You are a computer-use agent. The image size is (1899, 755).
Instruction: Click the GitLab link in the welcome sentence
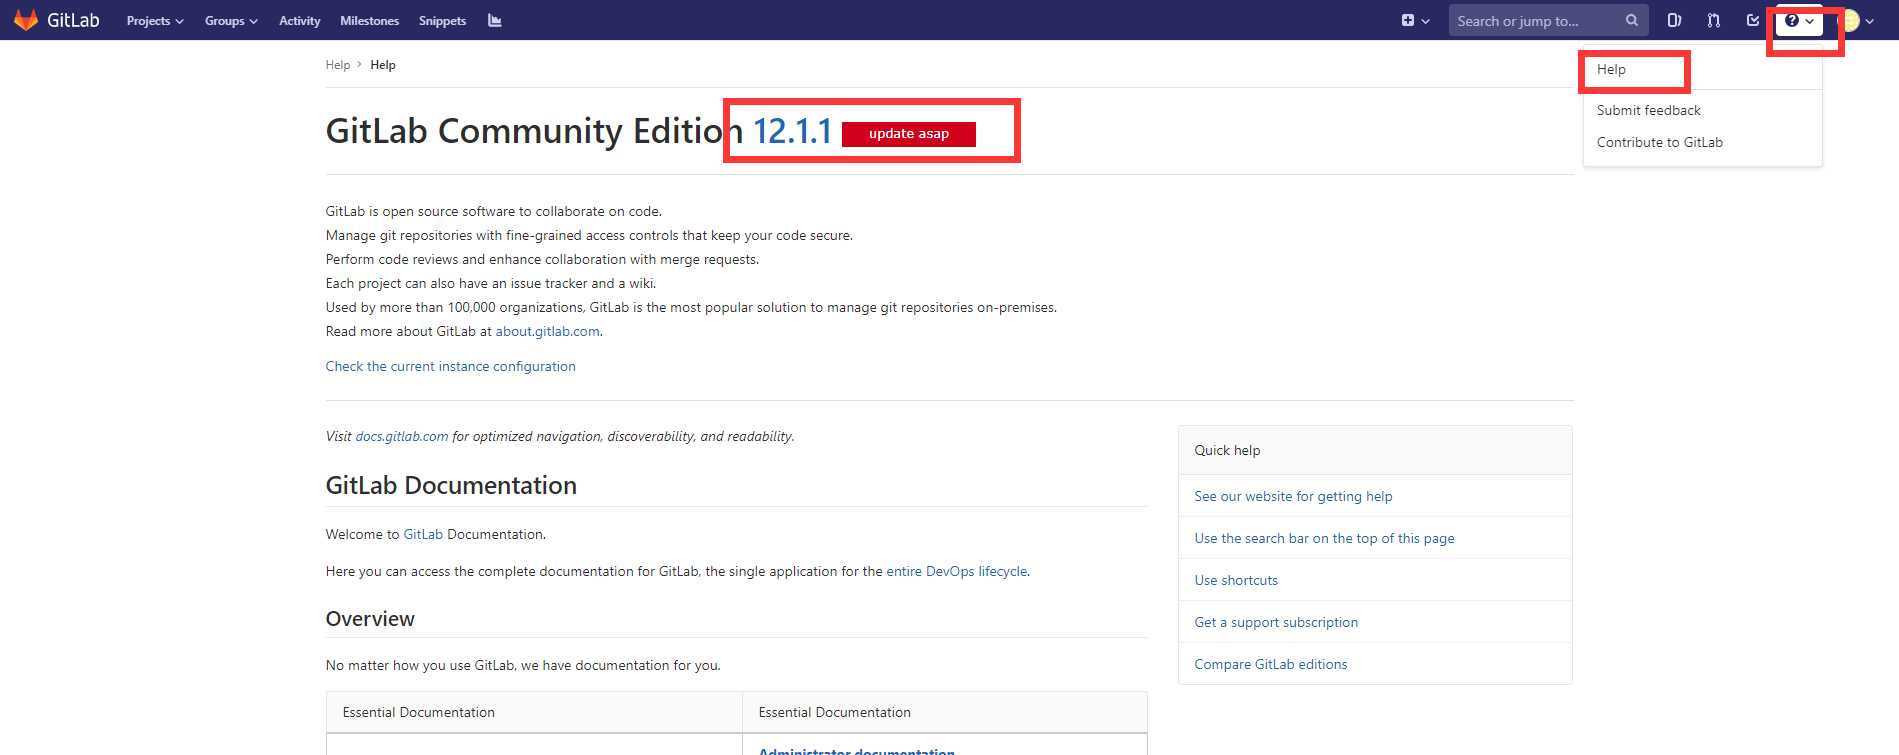pyautogui.click(x=423, y=534)
